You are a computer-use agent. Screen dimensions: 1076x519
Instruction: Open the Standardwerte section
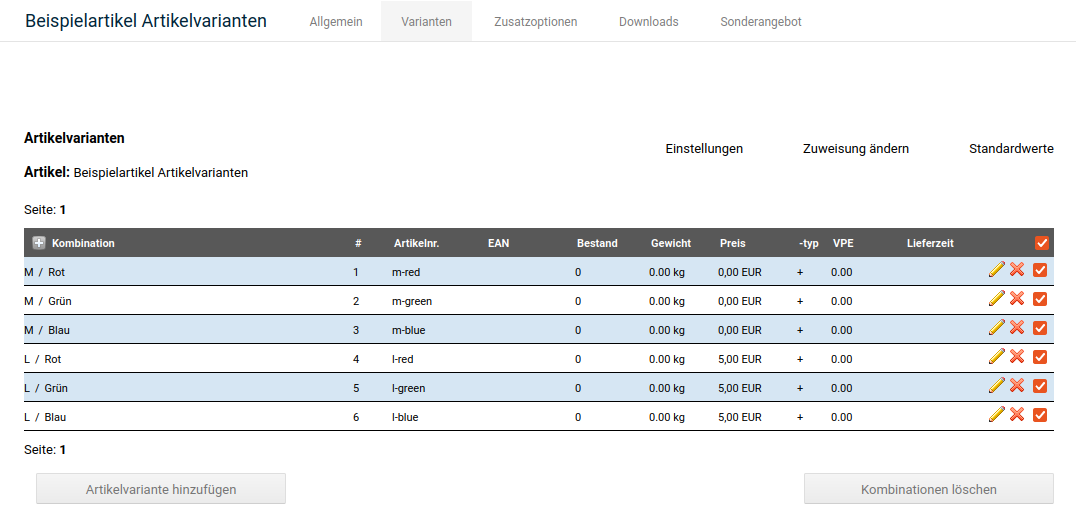point(1011,149)
